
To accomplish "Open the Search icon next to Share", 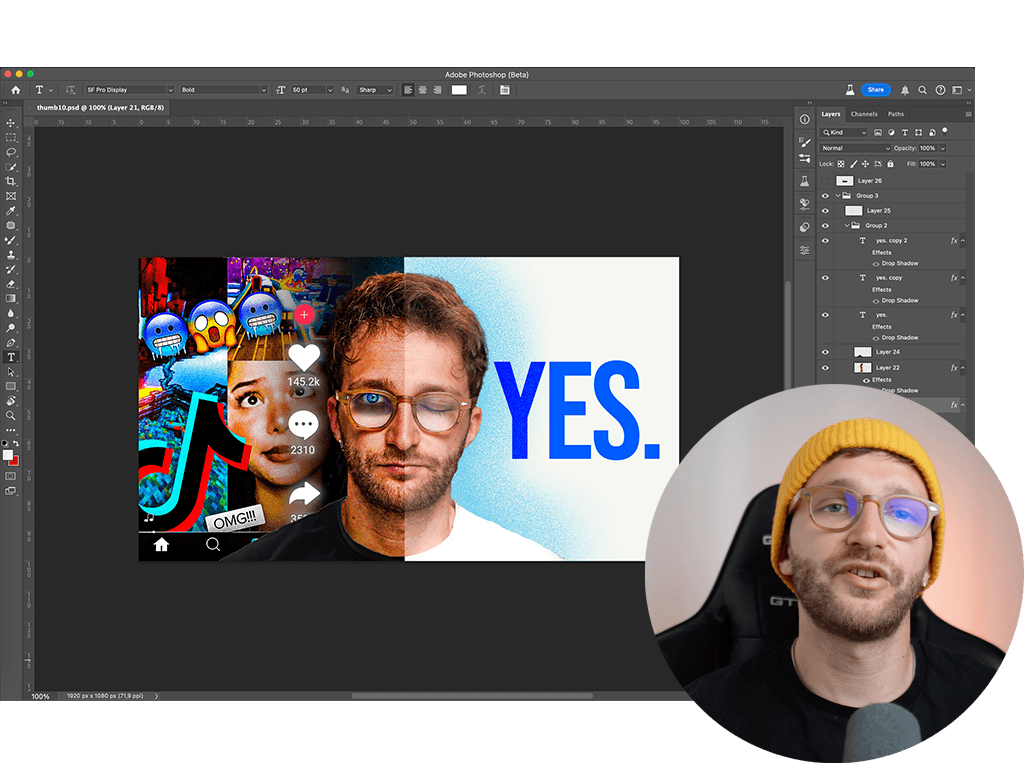I will point(923,90).
